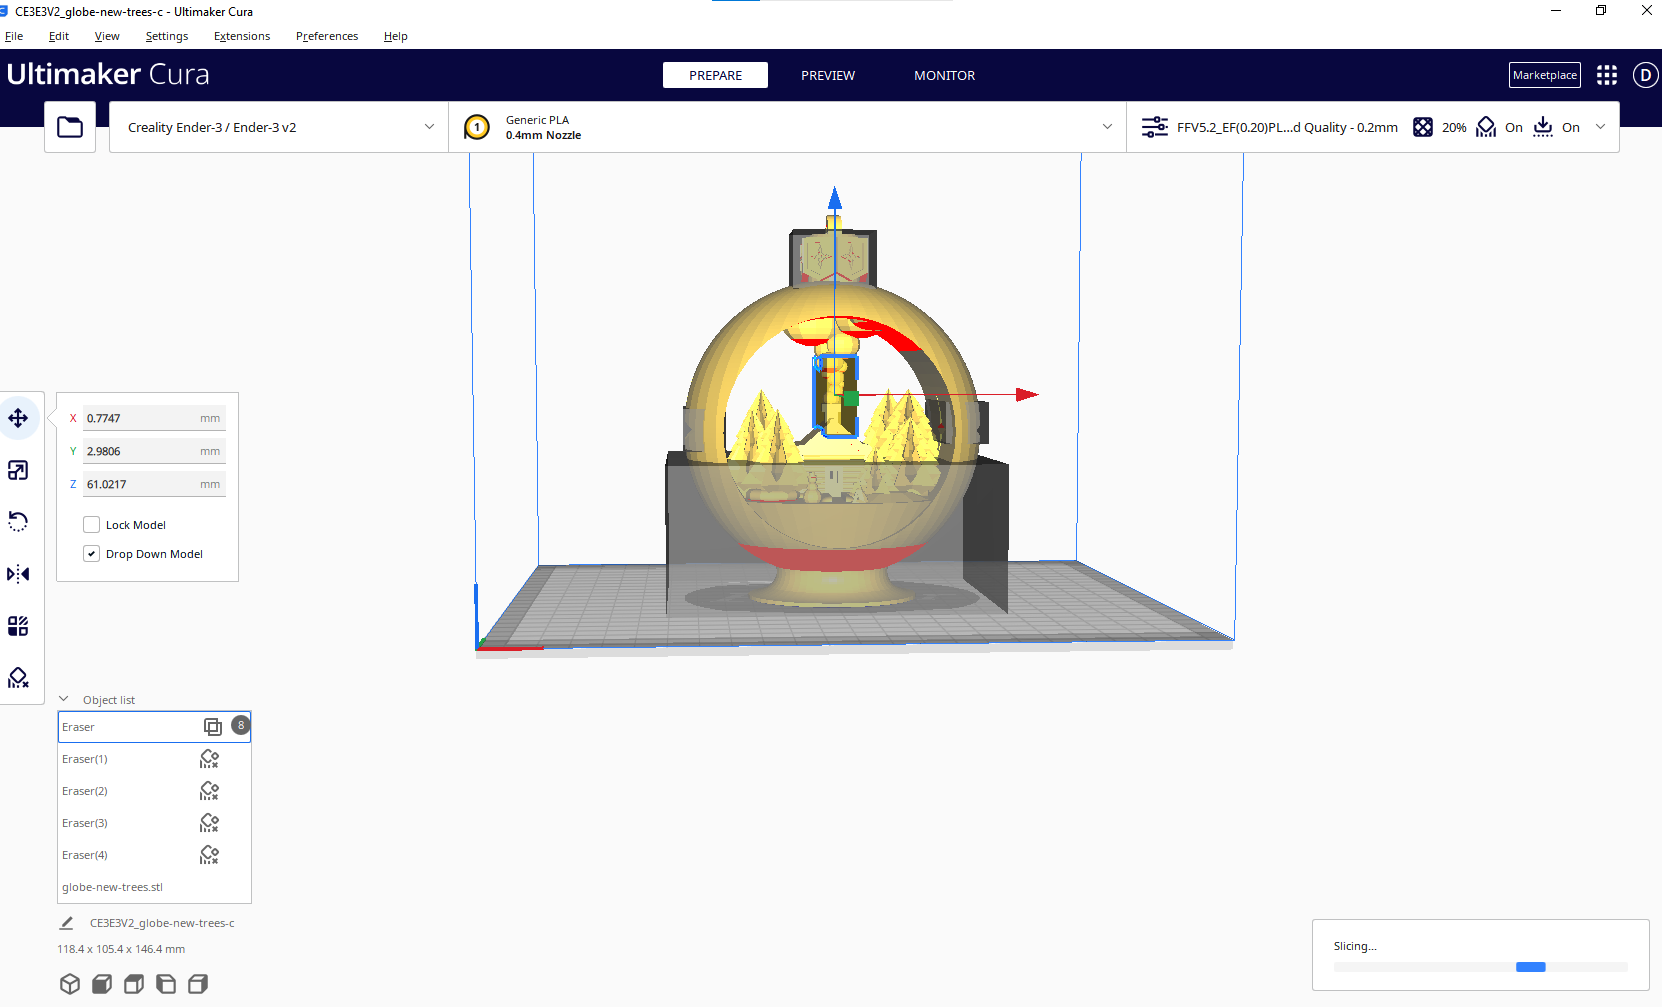Switch to the MONITOR stage tab
Screen dimensions: 1662x1007
pyautogui.click(x=944, y=75)
